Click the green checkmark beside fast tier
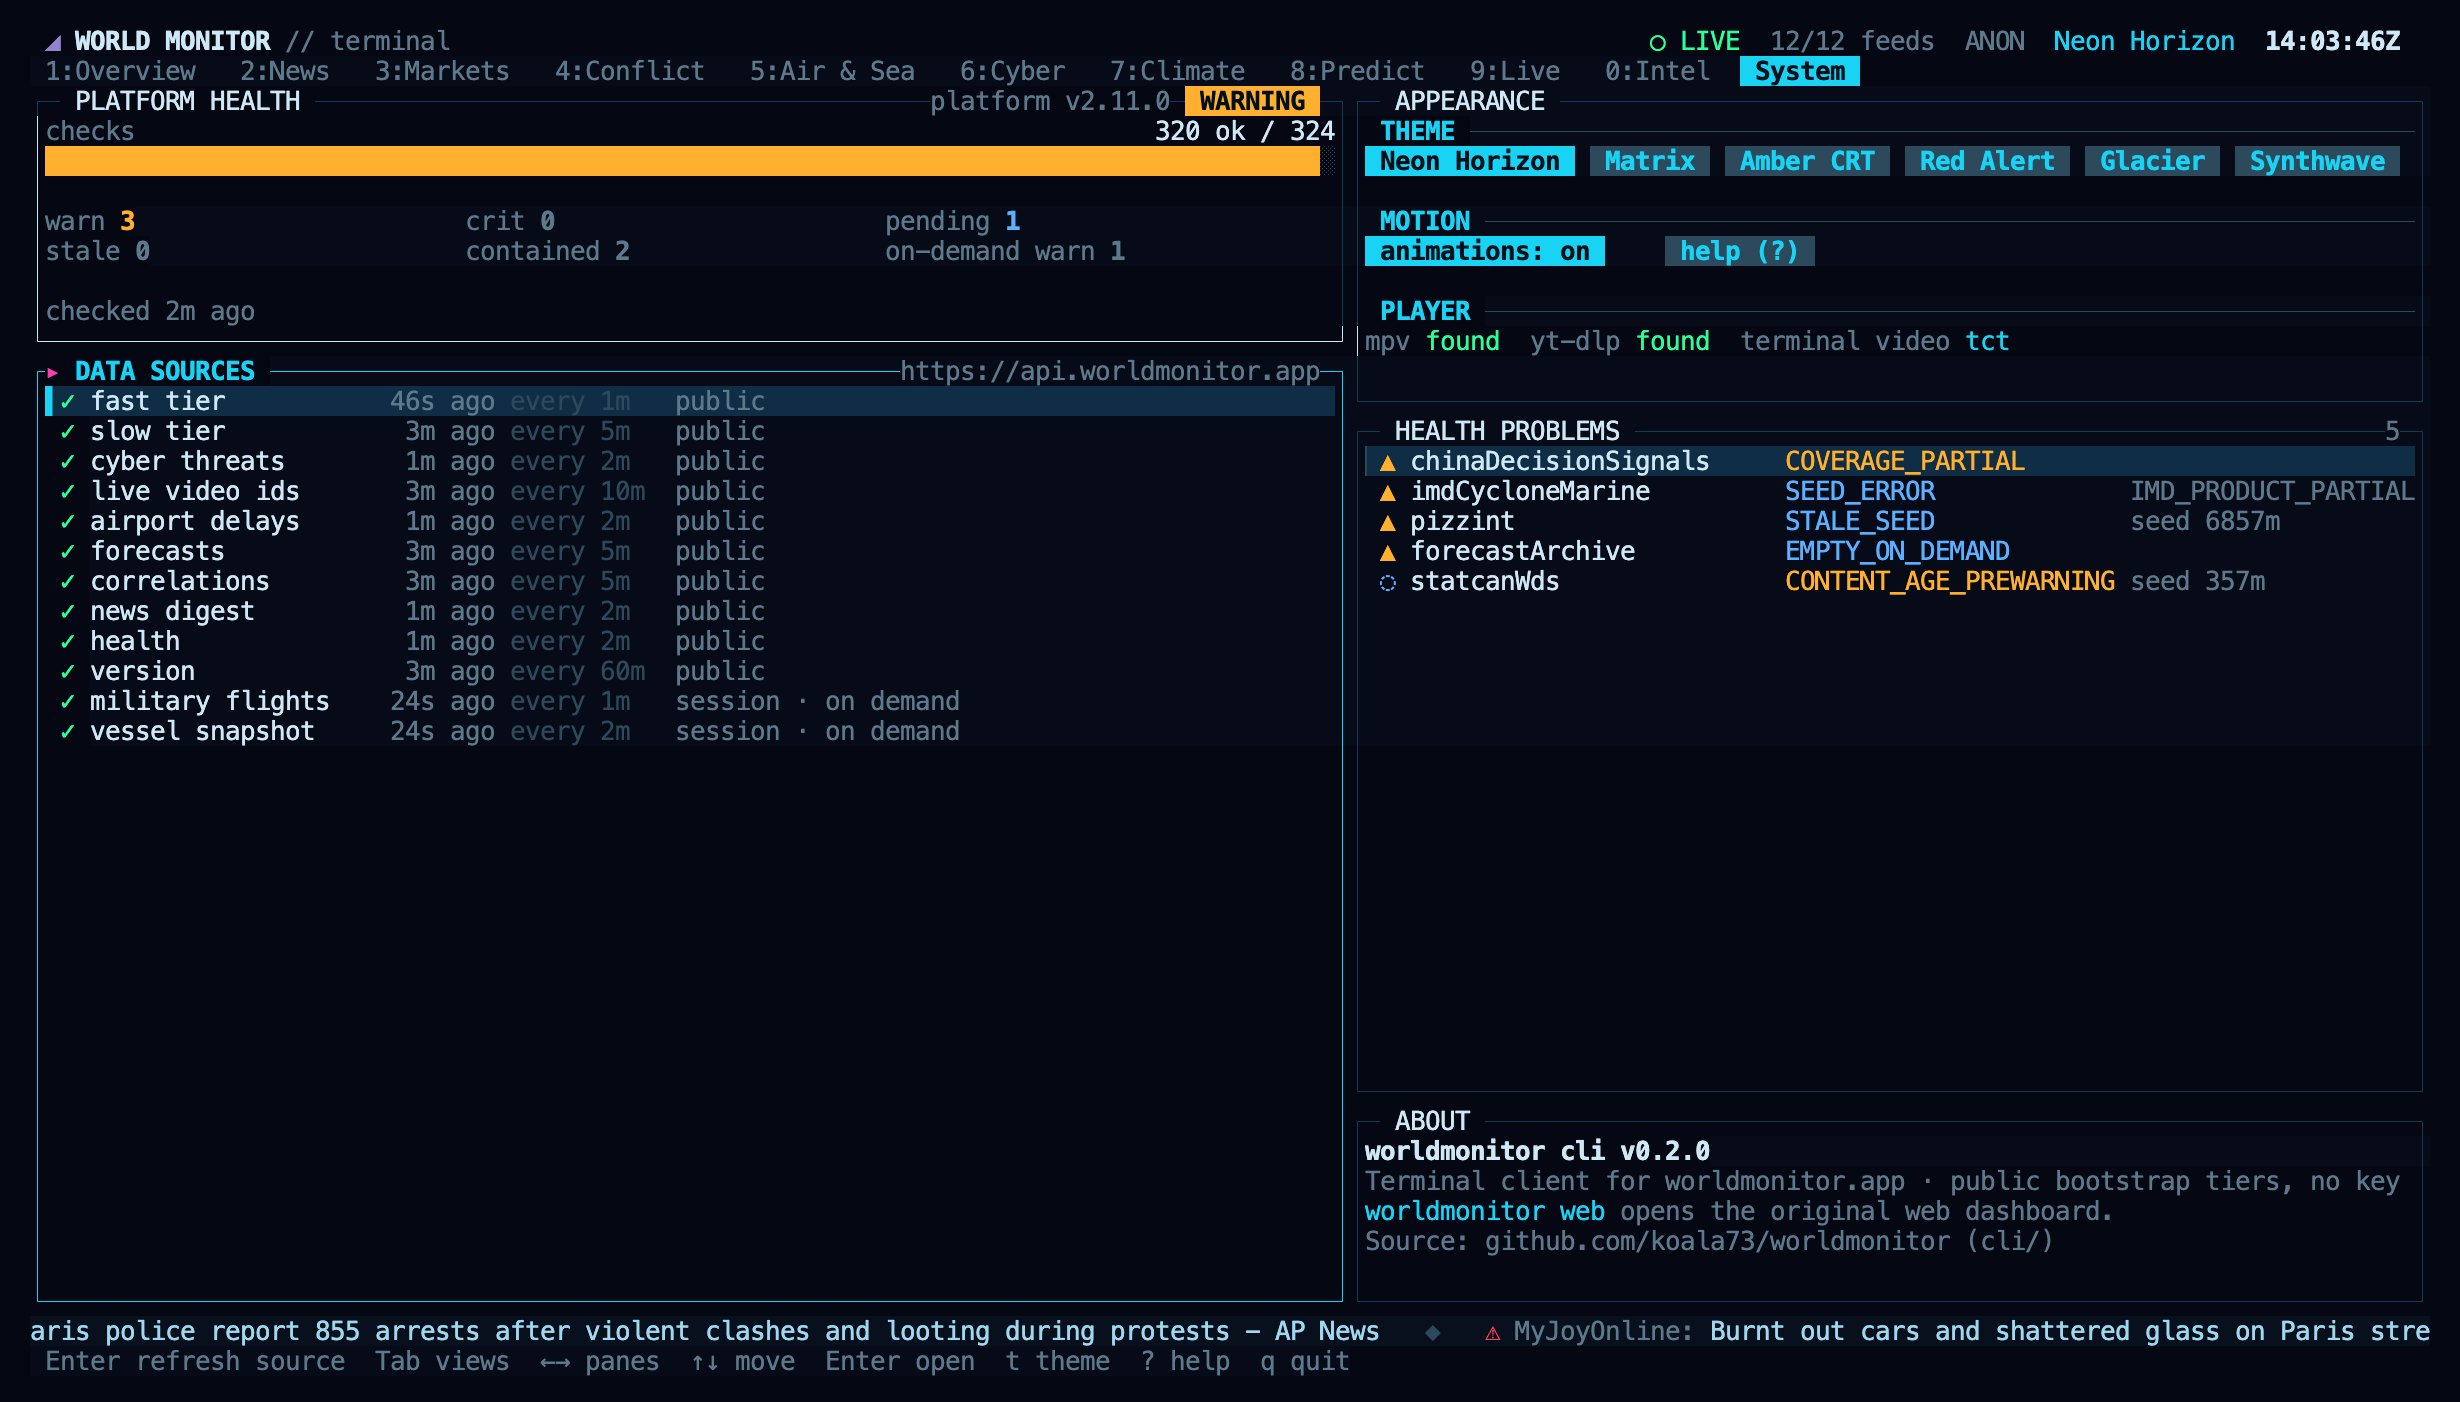The image size is (2460, 1402). pyautogui.click(x=68, y=401)
